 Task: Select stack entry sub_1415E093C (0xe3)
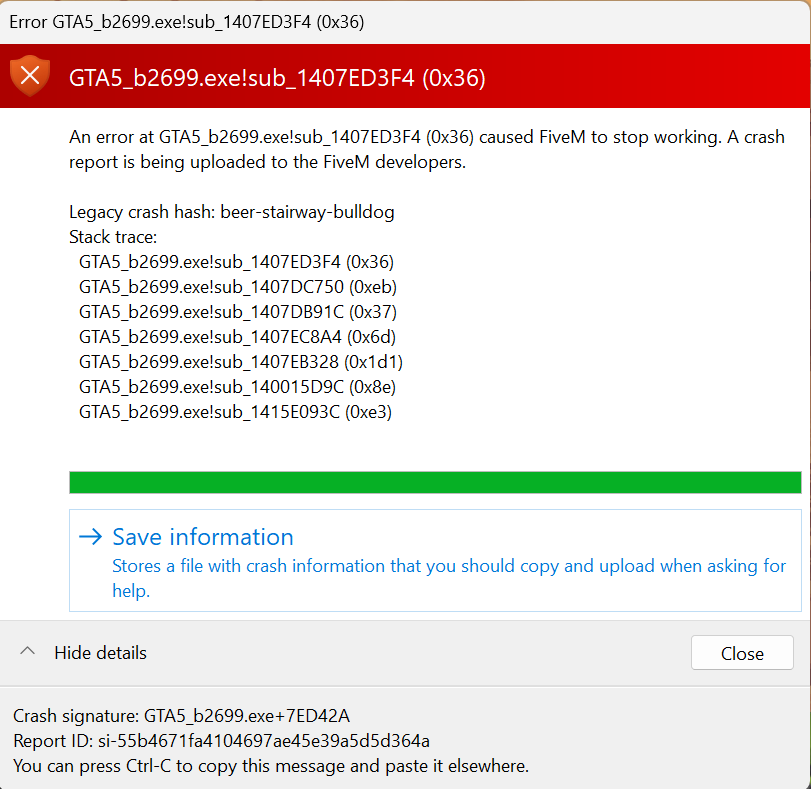[x=235, y=412]
